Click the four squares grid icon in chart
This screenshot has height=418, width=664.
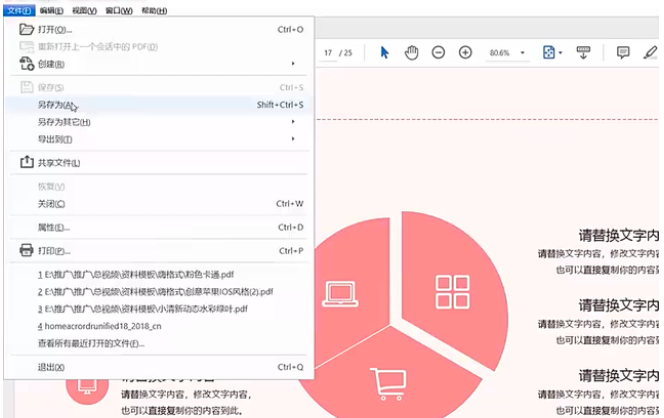coord(453,292)
